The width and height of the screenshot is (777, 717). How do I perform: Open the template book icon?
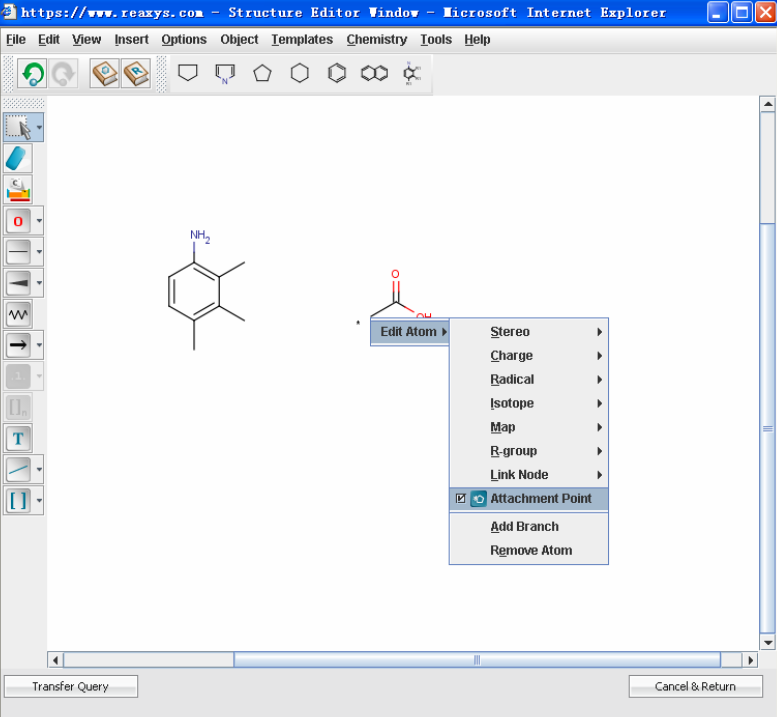pyautogui.click(x=105, y=74)
